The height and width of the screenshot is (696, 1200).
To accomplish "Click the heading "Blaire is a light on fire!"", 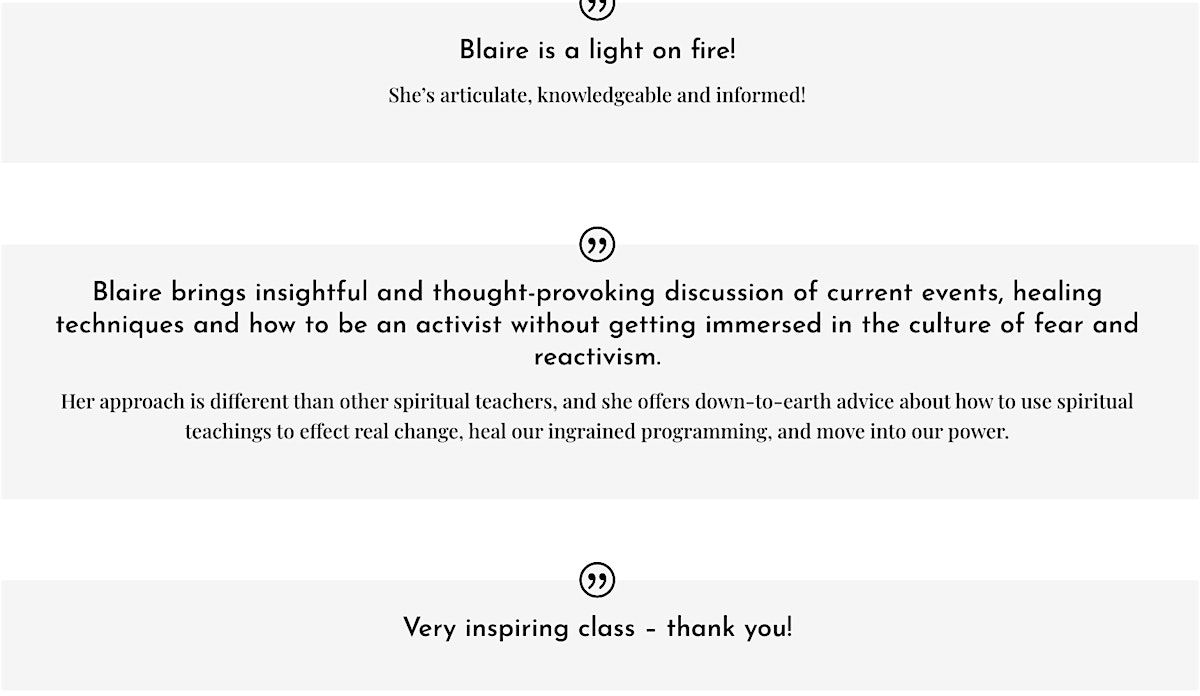I will point(597,50).
